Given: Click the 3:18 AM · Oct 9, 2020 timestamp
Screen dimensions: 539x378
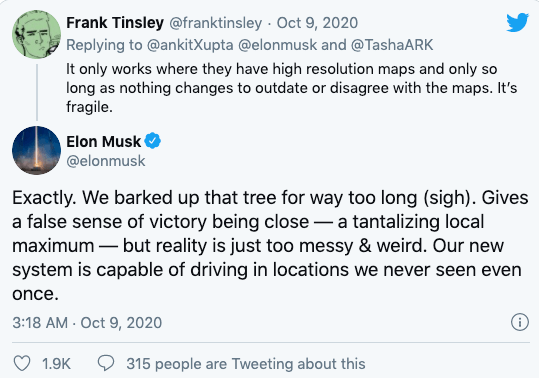Looking at the screenshot, I should (x=87, y=323).
